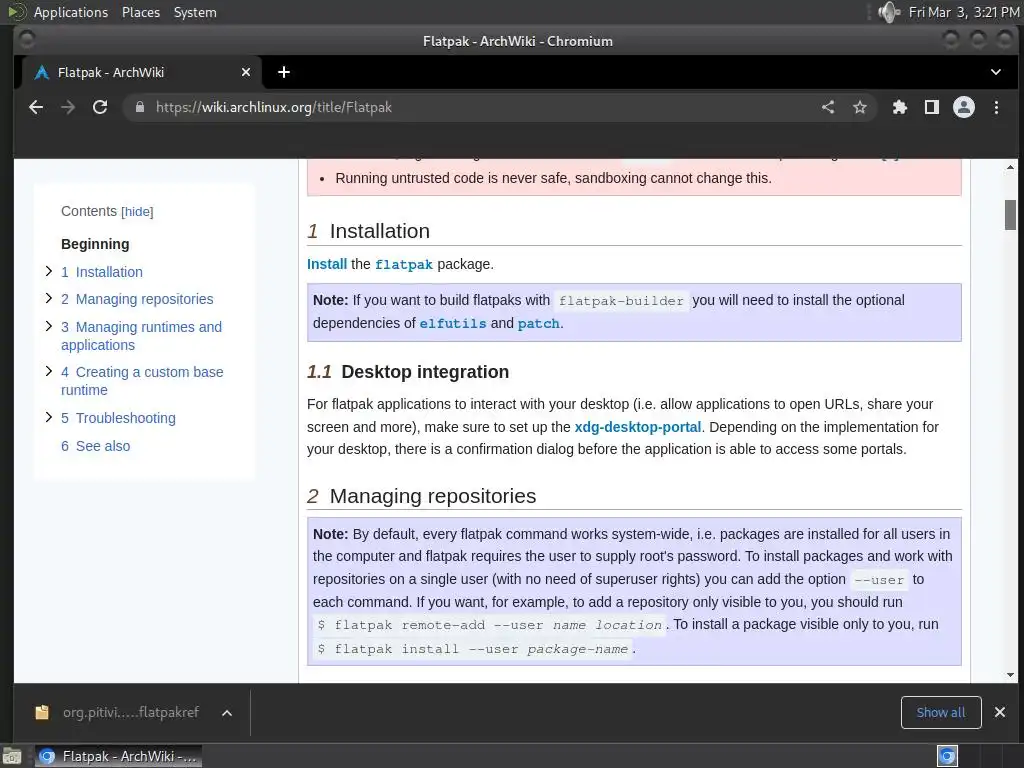This screenshot has width=1024, height=768.
Task: Open the Install link
Action: click(x=327, y=264)
